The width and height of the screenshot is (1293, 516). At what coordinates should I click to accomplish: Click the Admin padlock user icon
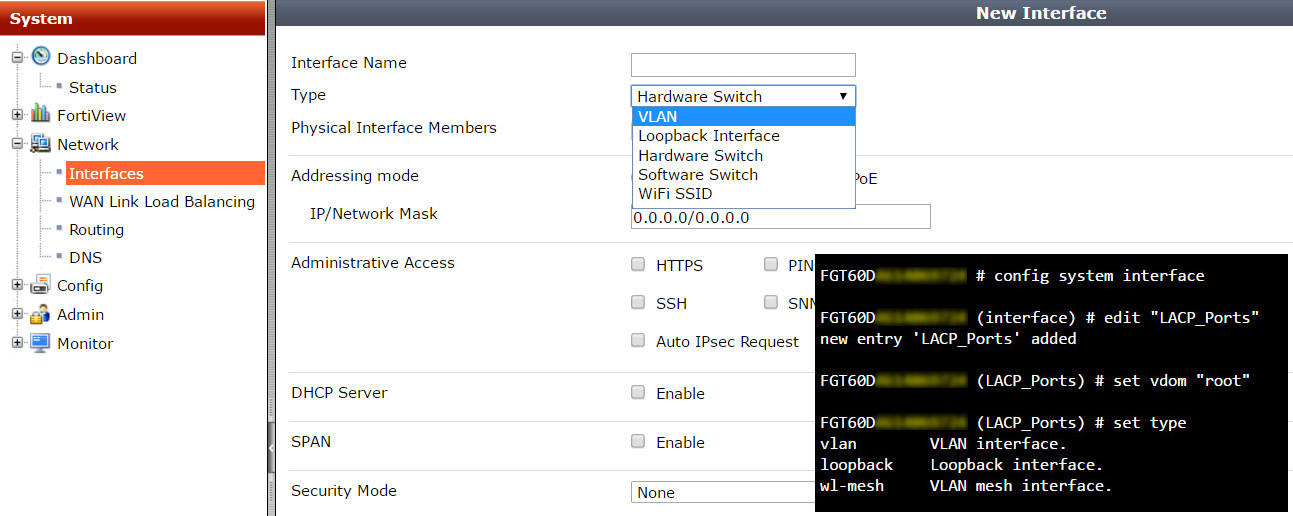click(41, 314)
